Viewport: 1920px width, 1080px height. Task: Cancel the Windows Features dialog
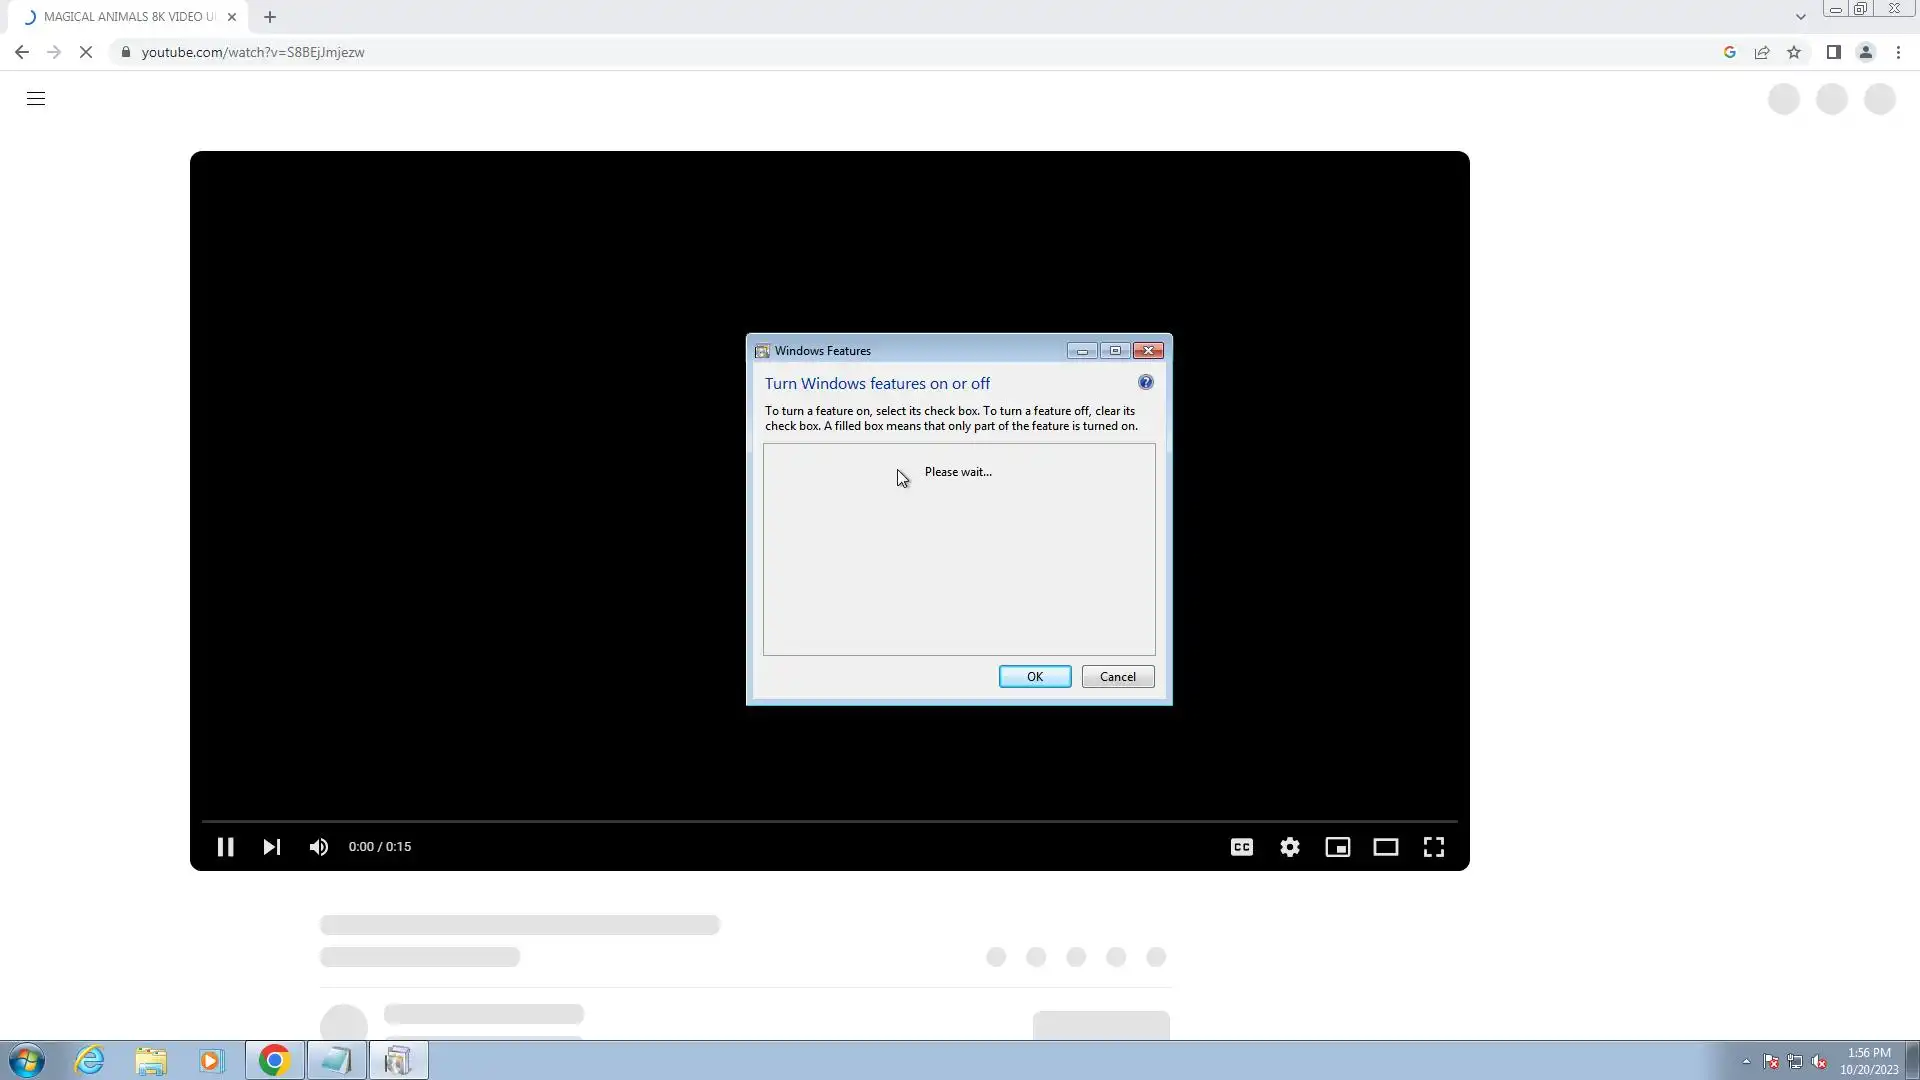click(1117, 677)
